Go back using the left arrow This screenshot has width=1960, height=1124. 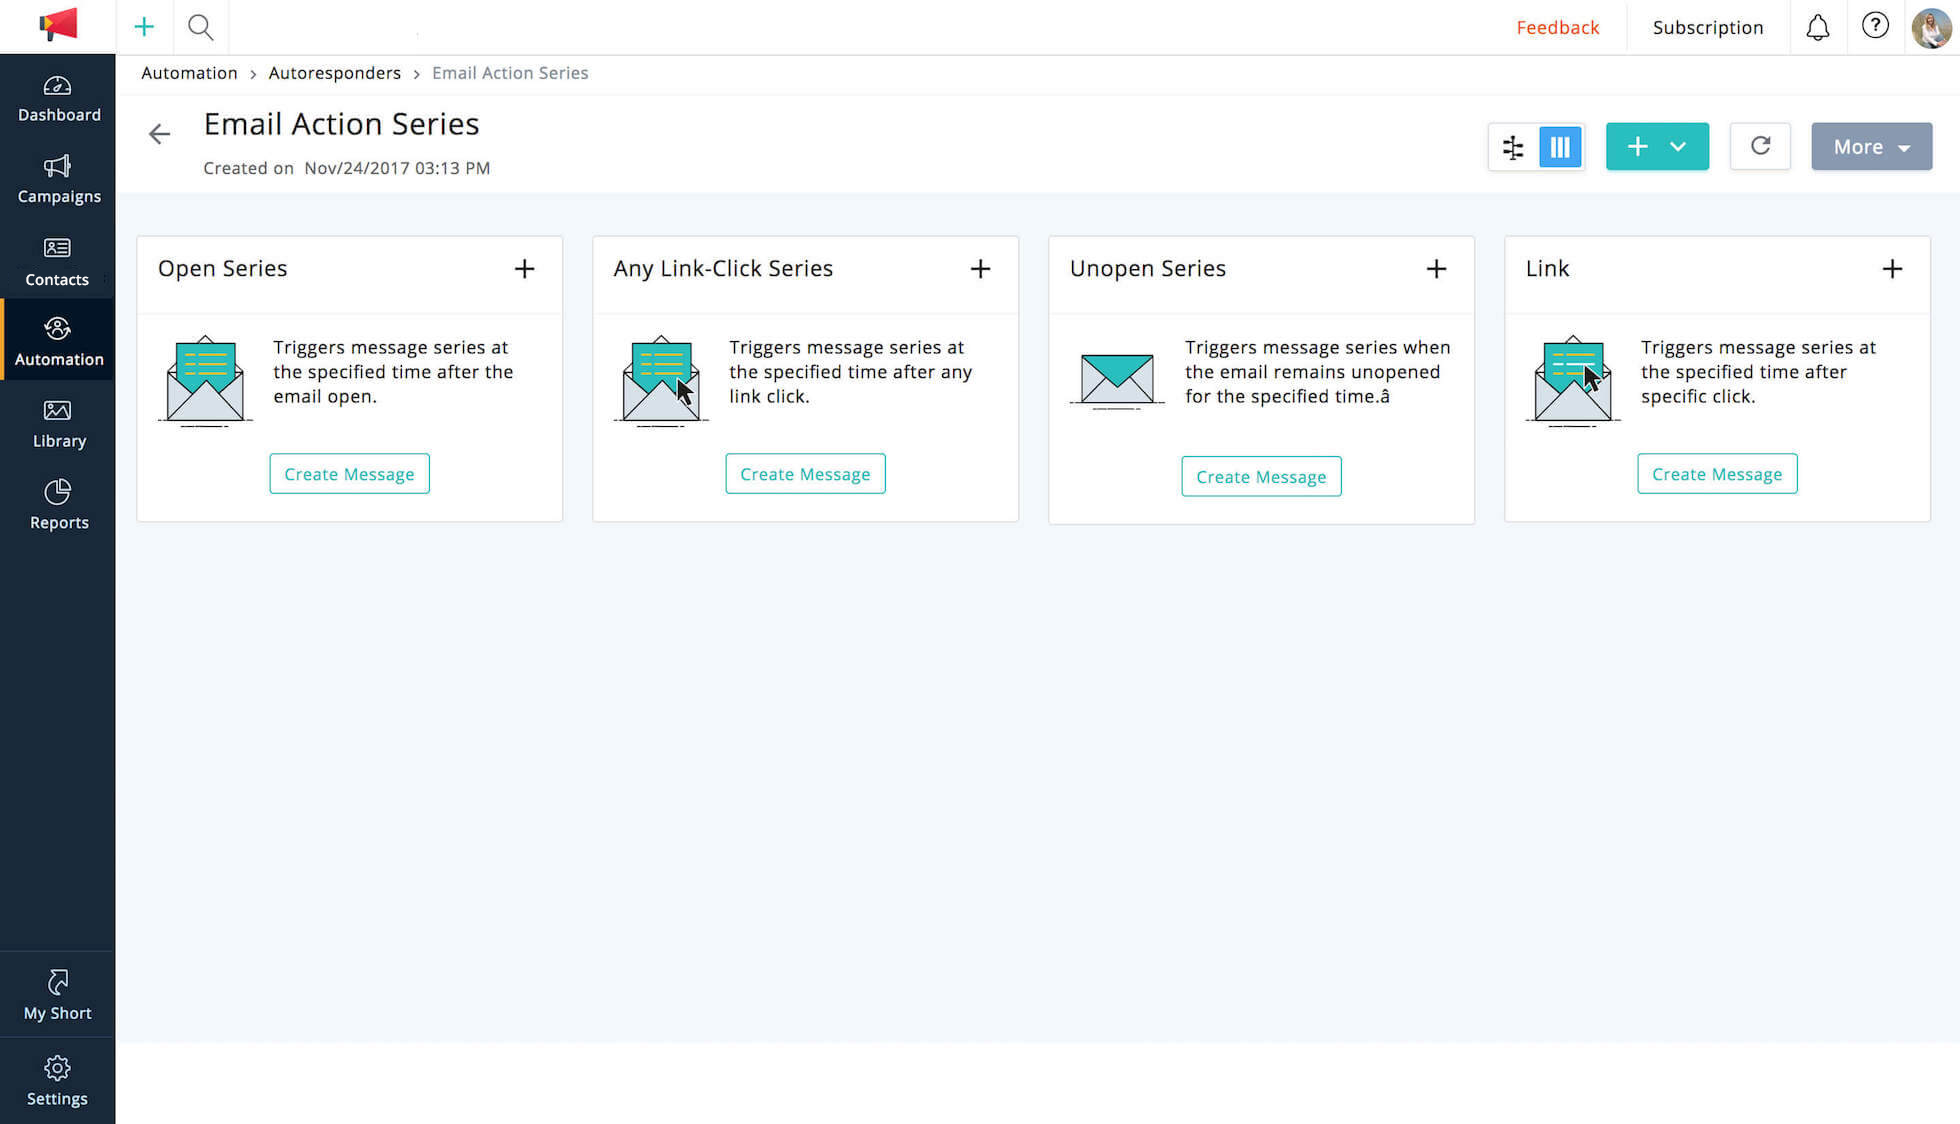click(159, 134)
